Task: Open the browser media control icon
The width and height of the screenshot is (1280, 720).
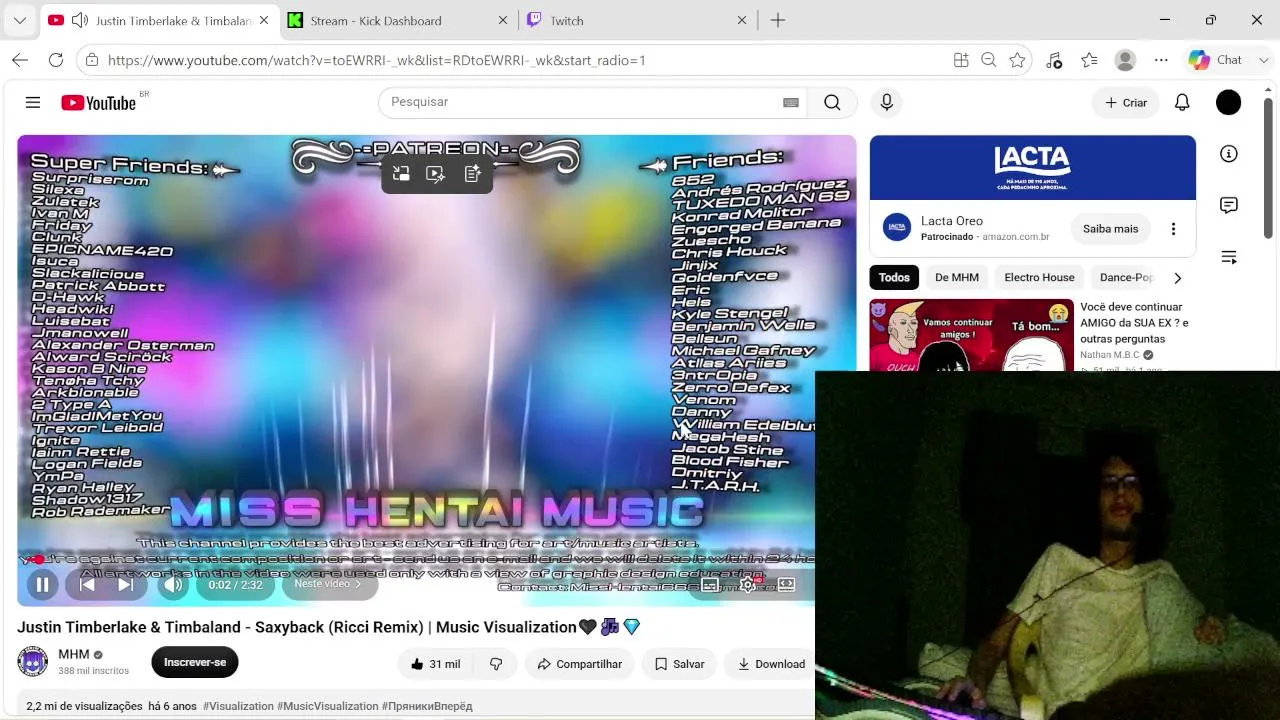Action: (x=1054, y=60)
